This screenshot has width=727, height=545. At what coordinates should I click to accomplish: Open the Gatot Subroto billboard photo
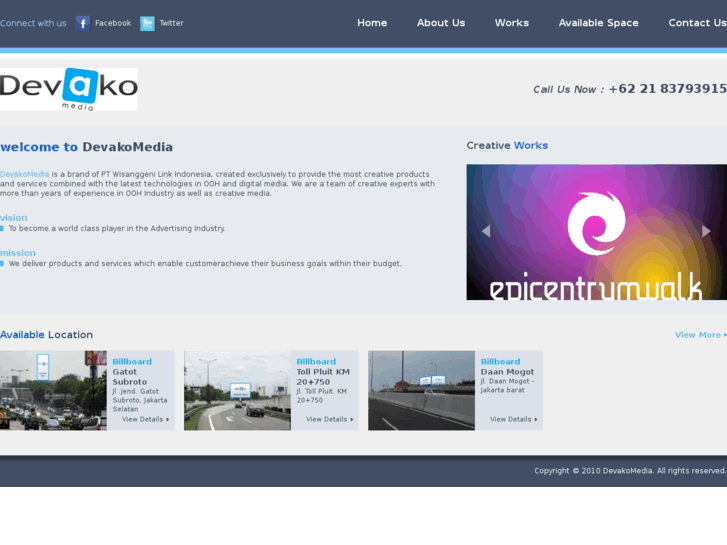pos(53,391)
